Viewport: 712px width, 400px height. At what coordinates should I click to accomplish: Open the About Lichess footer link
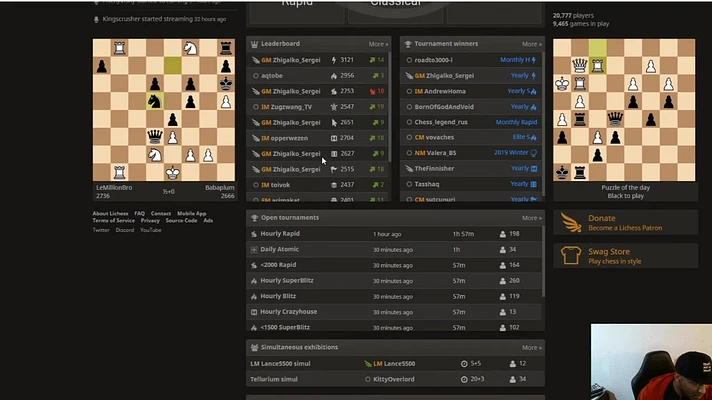[x=110, y=213]
